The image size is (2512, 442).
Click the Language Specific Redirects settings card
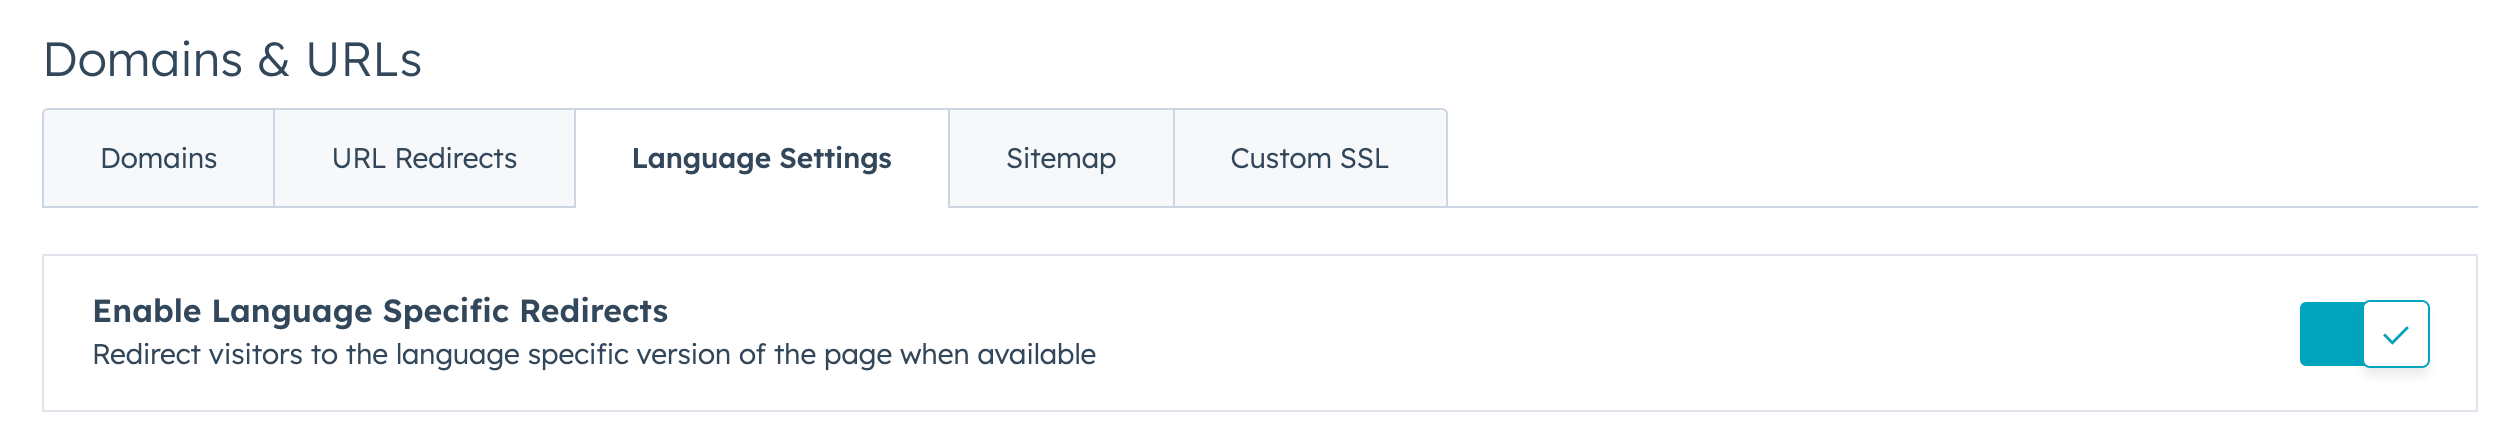point(1600,334)
